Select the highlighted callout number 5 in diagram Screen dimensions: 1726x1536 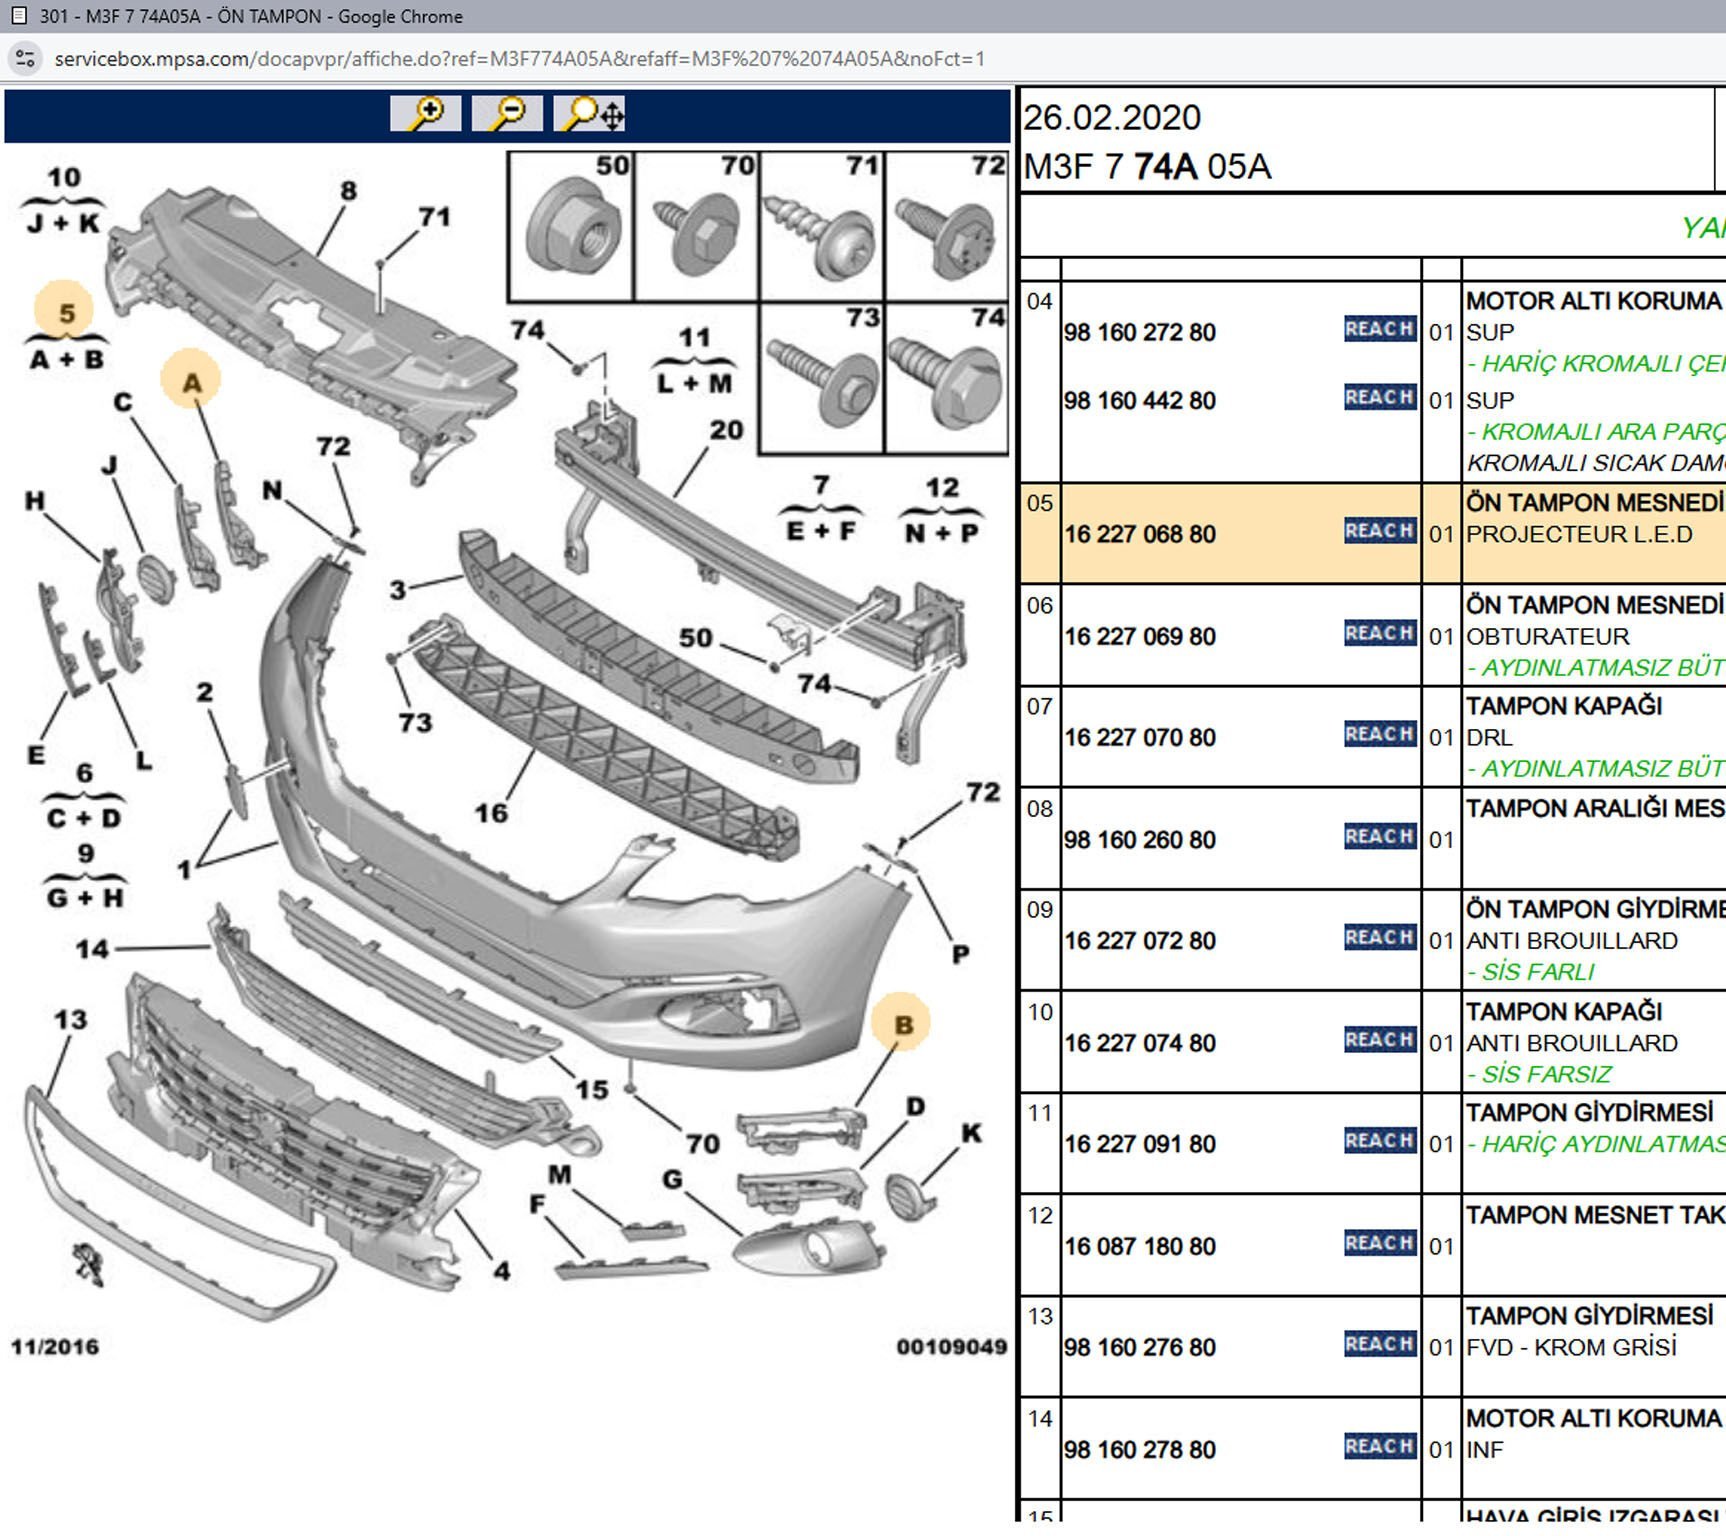click(x=65, y=313)
